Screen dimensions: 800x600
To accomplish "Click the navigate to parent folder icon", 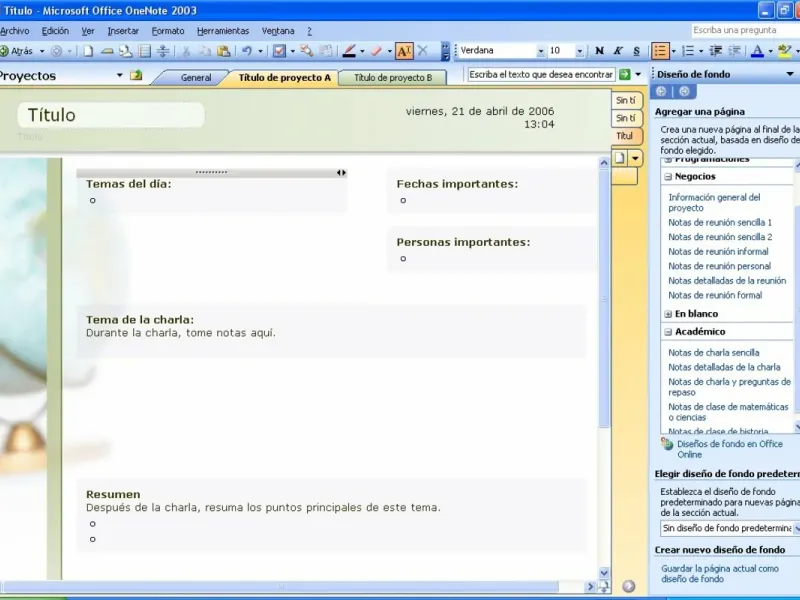I will point(136,76).
